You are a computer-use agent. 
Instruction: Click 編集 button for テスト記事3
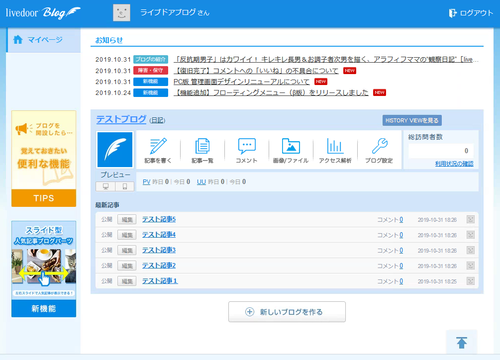(127, 250)
